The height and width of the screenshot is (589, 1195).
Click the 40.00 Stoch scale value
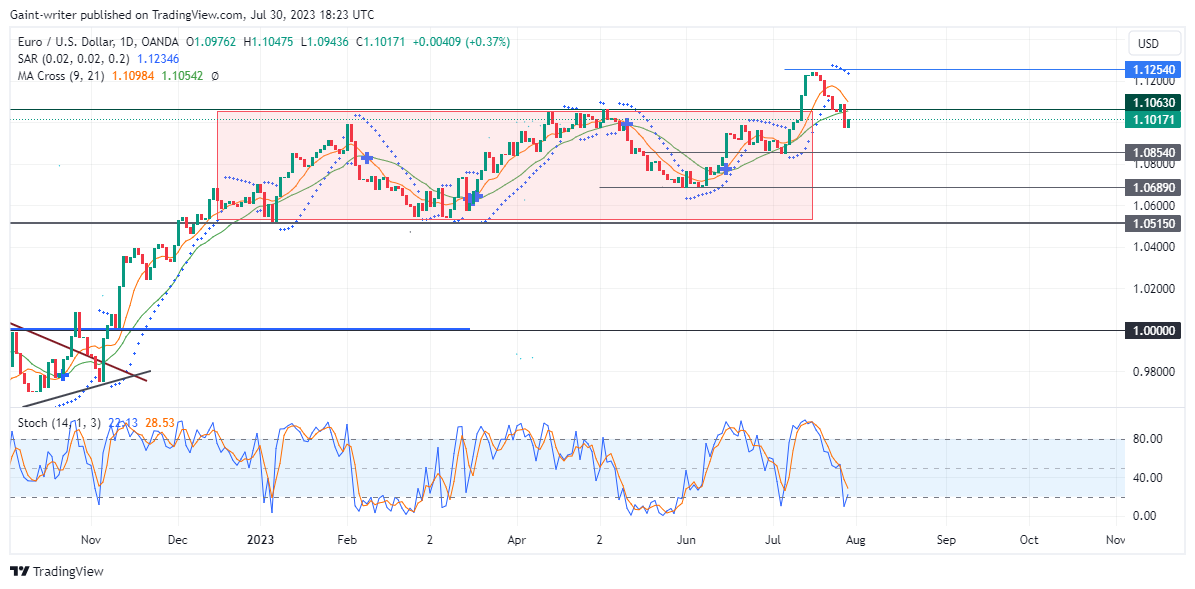tap(1147, 478)
